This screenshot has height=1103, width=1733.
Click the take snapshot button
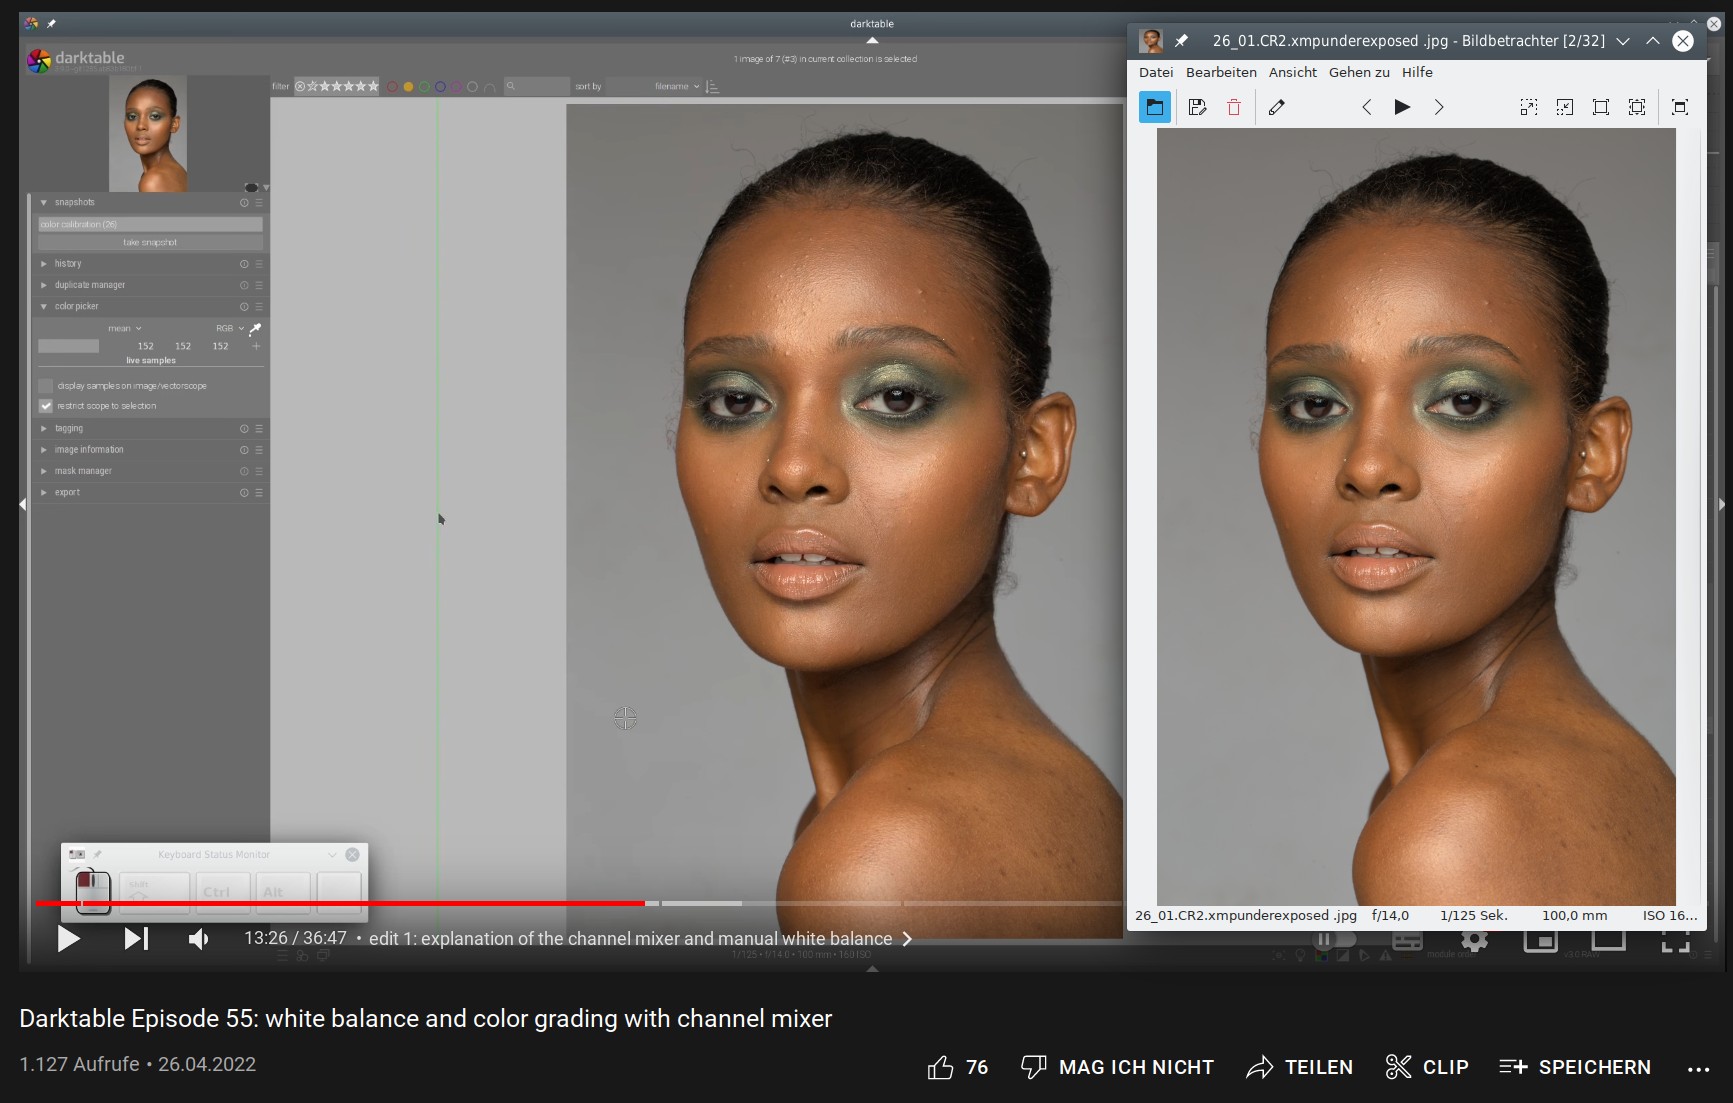[150, 243]
